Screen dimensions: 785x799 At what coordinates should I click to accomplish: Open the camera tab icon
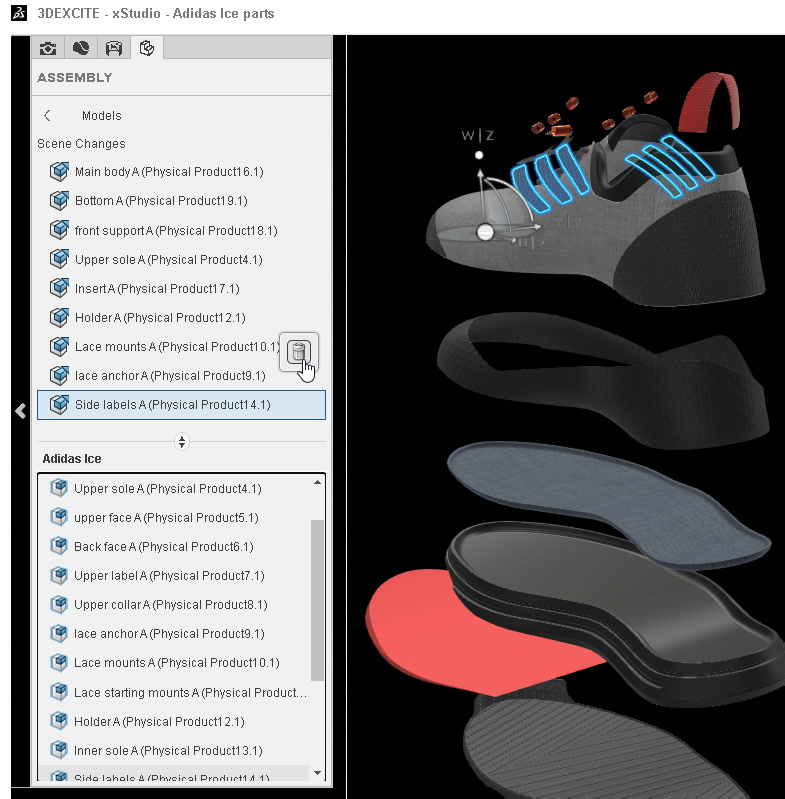click(48, 48)
